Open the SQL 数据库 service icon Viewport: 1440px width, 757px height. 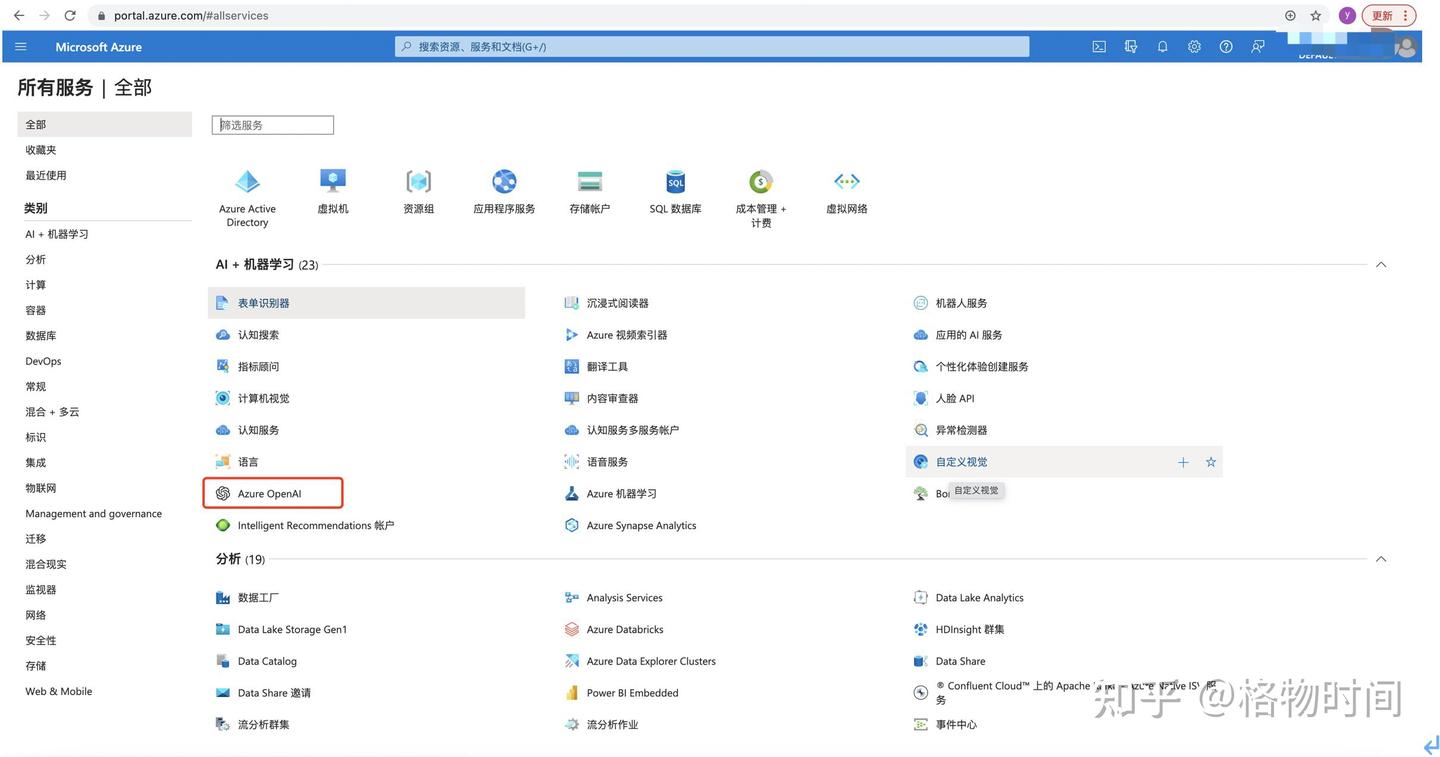(675, 182)
